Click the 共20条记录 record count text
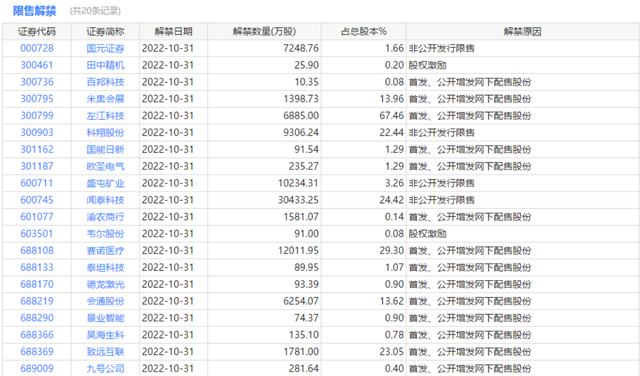The height and width of the screenshot is (376, 640). coord(95,11)
